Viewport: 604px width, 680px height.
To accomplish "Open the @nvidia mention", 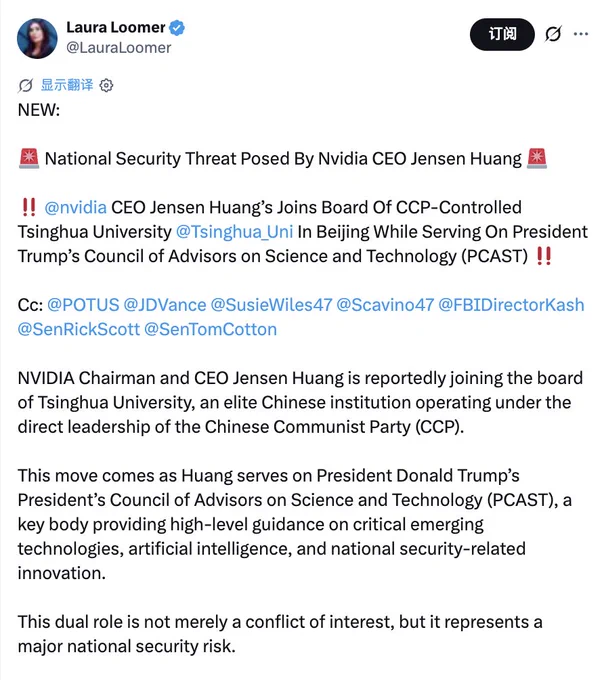I will [x=75, y=207].
